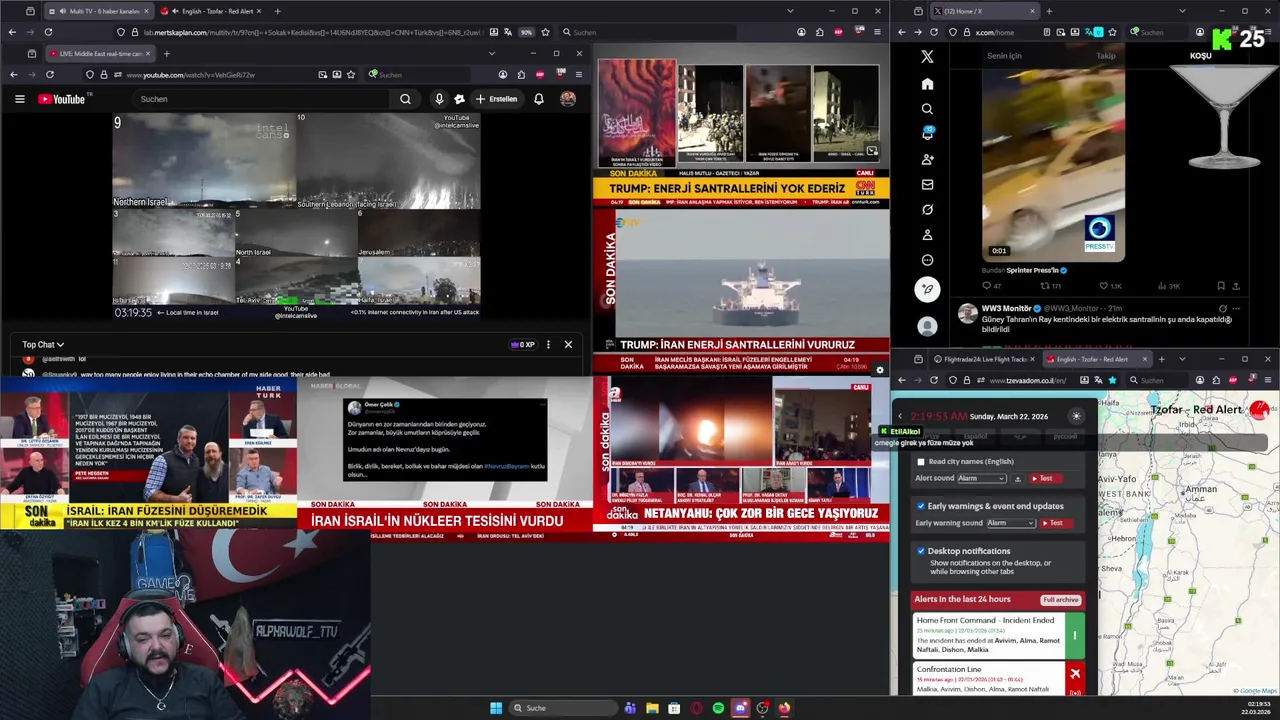Click the X compose post button
This screenshot has height=720, width=1280.
927,289
